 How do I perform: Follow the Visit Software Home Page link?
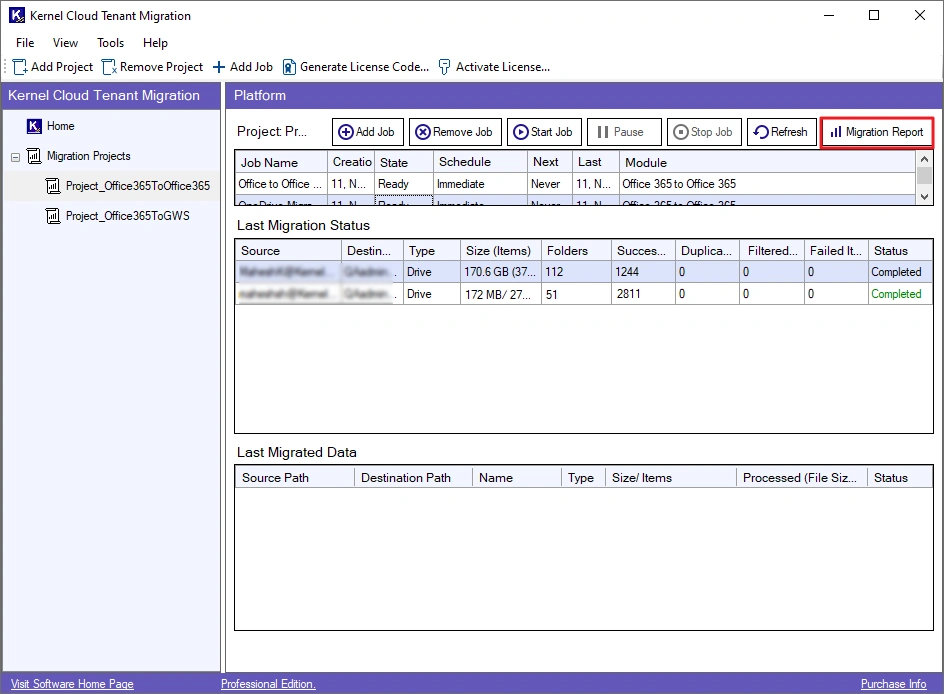(72, 684)
